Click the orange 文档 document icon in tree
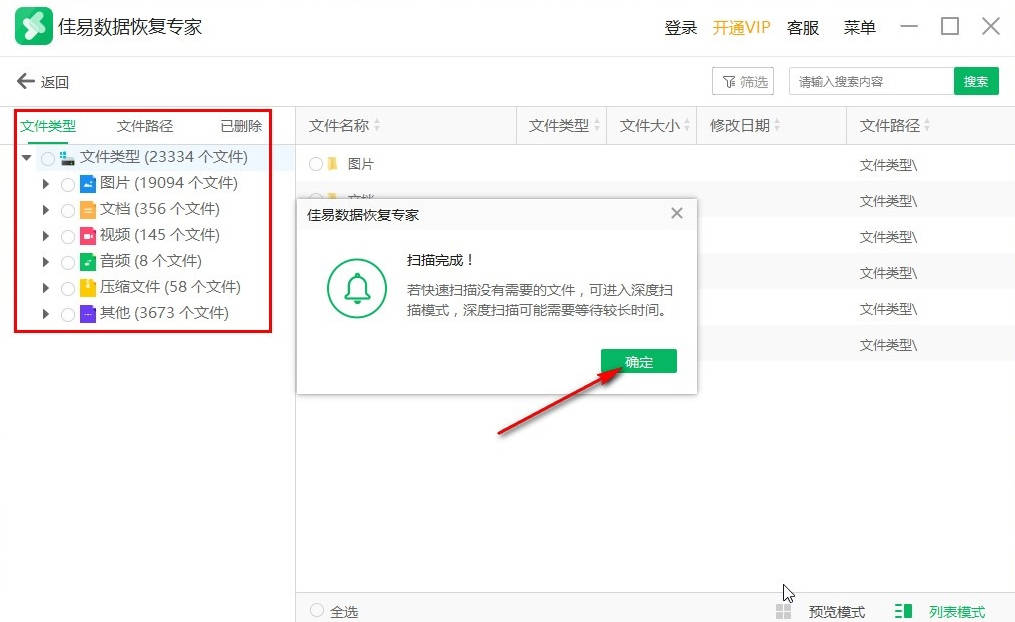 tap(87, 210)
